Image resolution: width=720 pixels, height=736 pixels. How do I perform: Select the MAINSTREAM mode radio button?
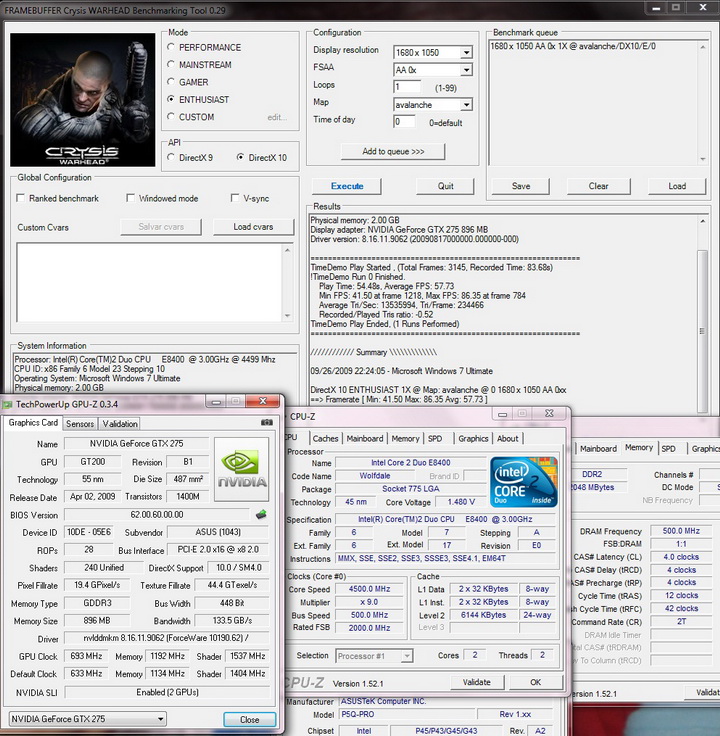click(x=171, y=64)
